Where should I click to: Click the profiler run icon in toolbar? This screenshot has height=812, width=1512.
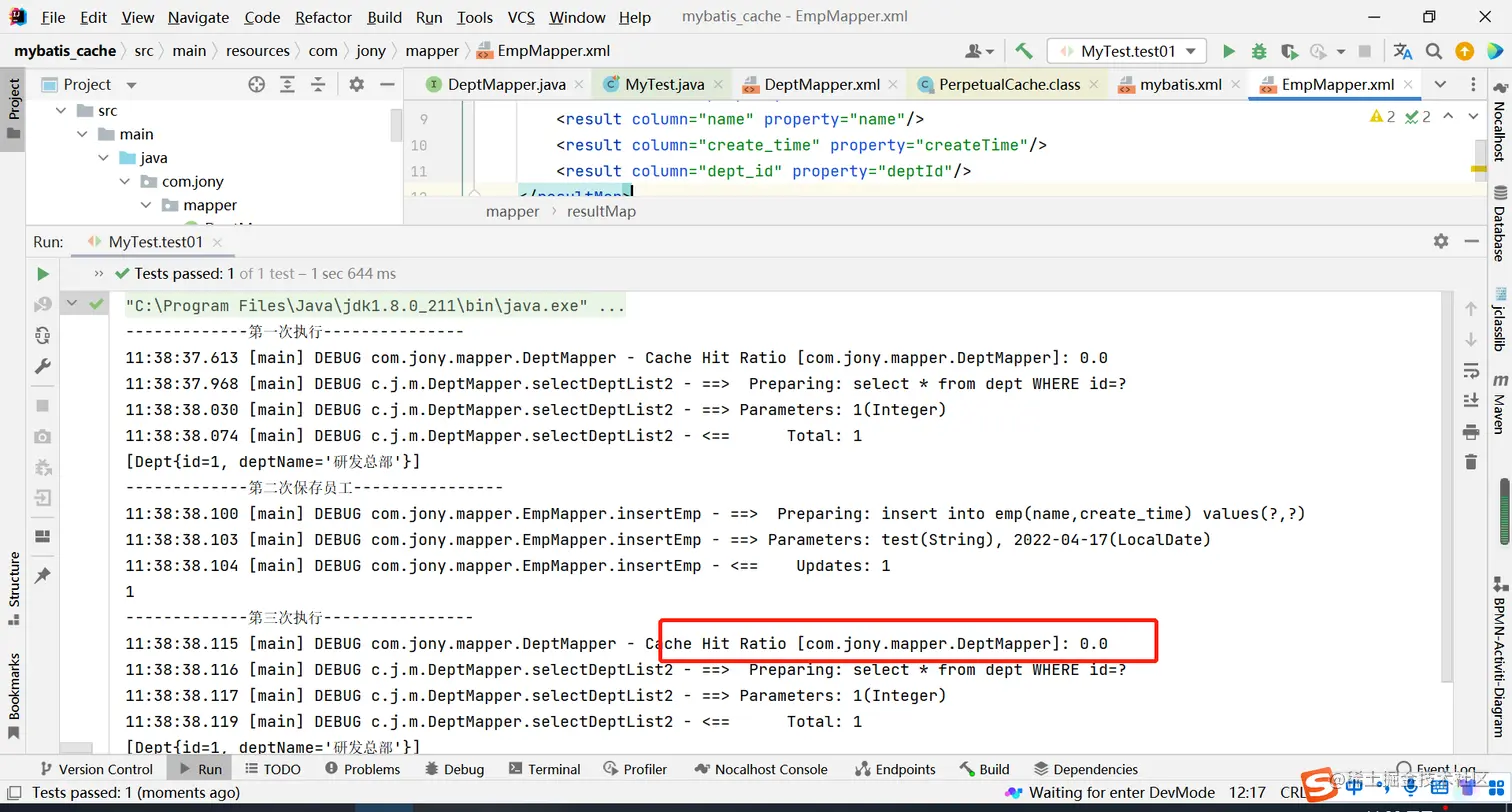pyautogui.click(x=1320, y=51)
